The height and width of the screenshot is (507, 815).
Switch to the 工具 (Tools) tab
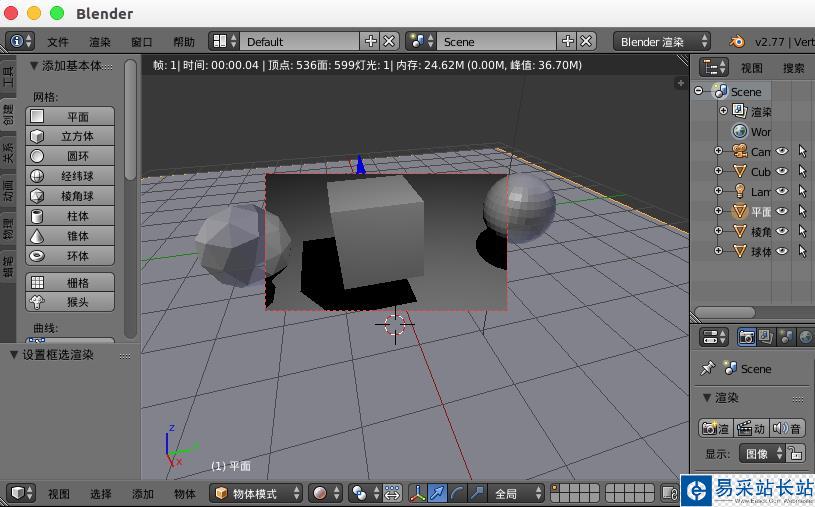[x=8, y=76]
